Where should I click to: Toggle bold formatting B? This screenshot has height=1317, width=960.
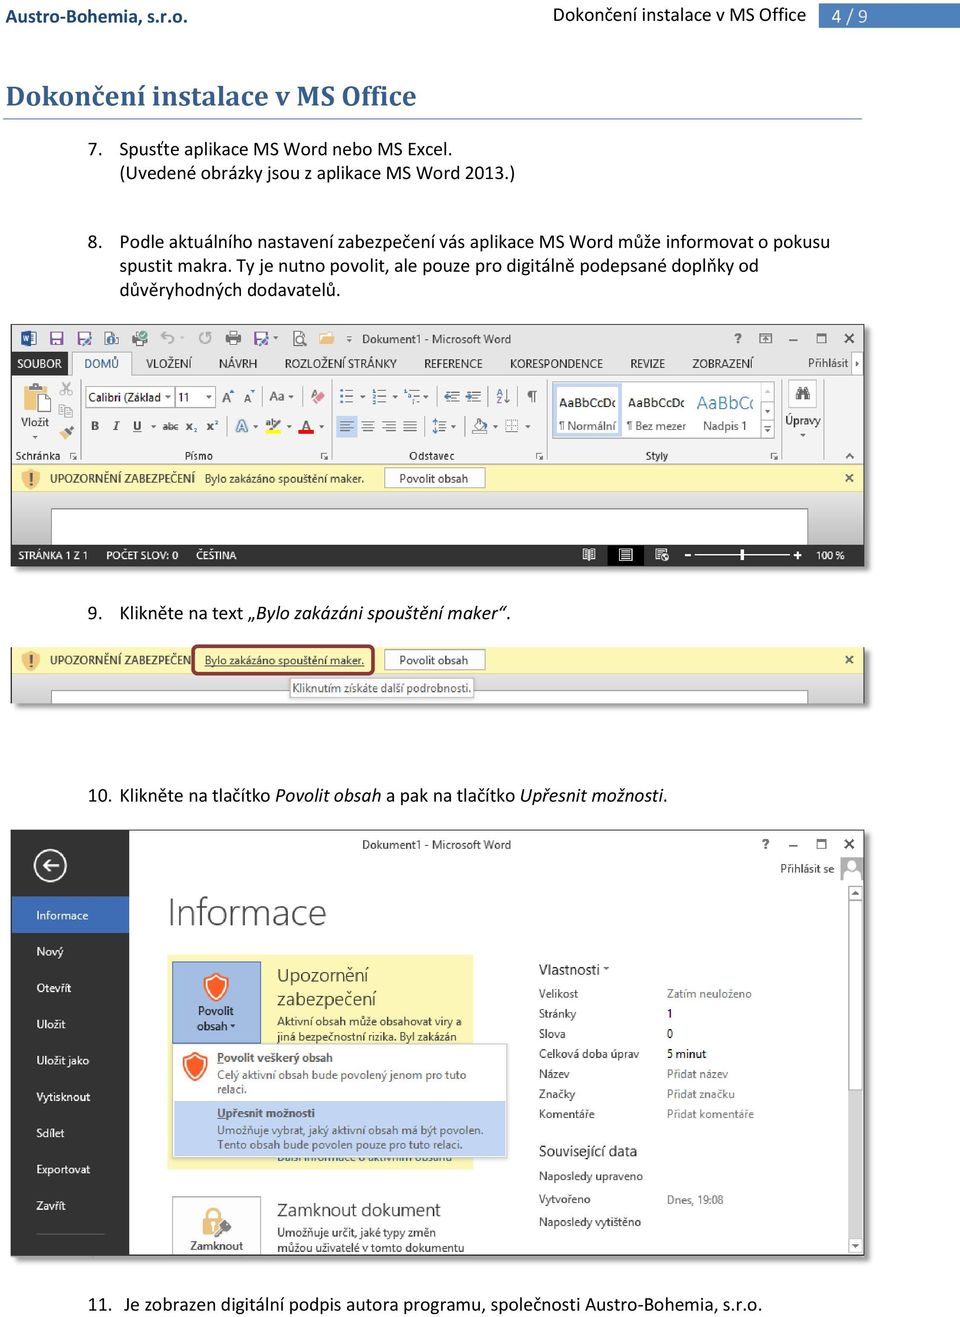coord(95,426)
